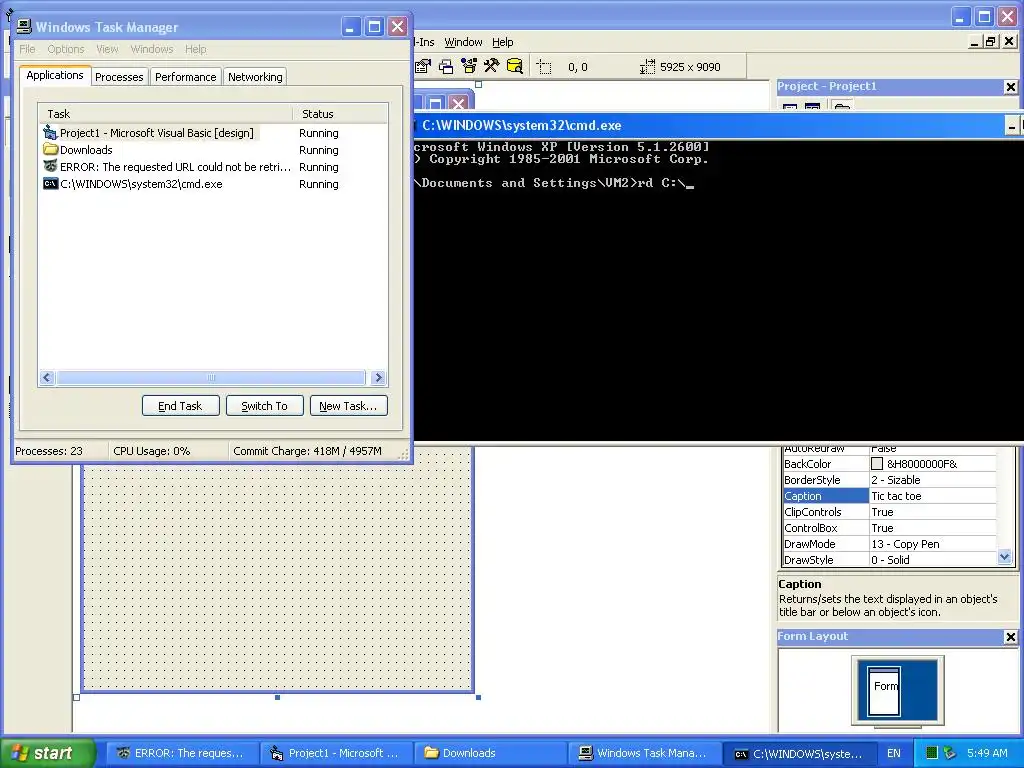This screenshot has width=1024, height=768.
Task: Open the Properties Window toolbar icon
Action: 423,66
